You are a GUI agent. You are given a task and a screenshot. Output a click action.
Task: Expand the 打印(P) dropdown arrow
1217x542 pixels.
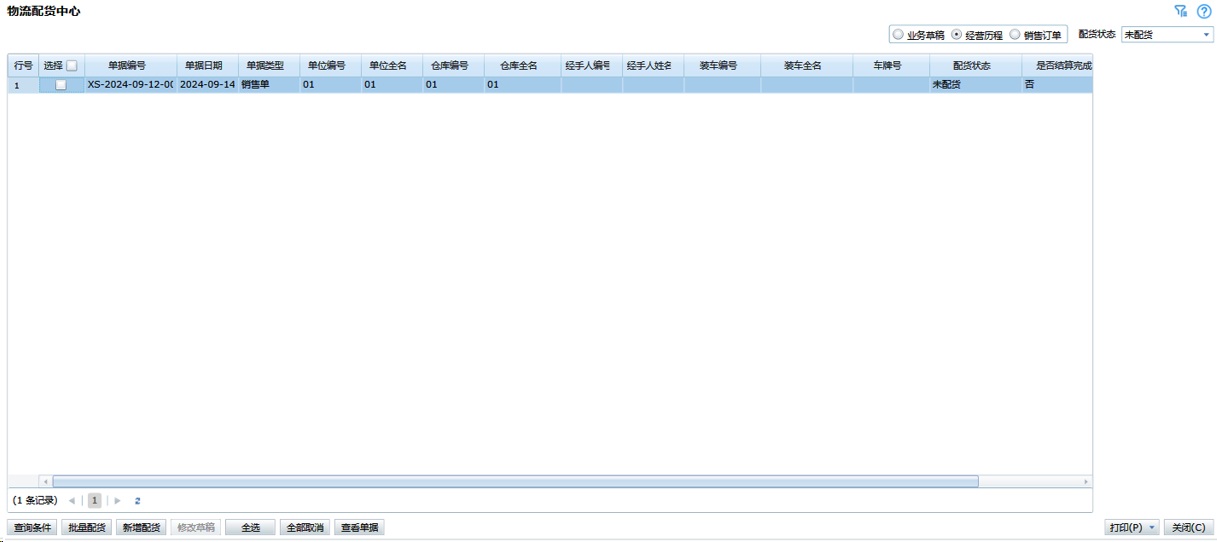coord(1152,527)
